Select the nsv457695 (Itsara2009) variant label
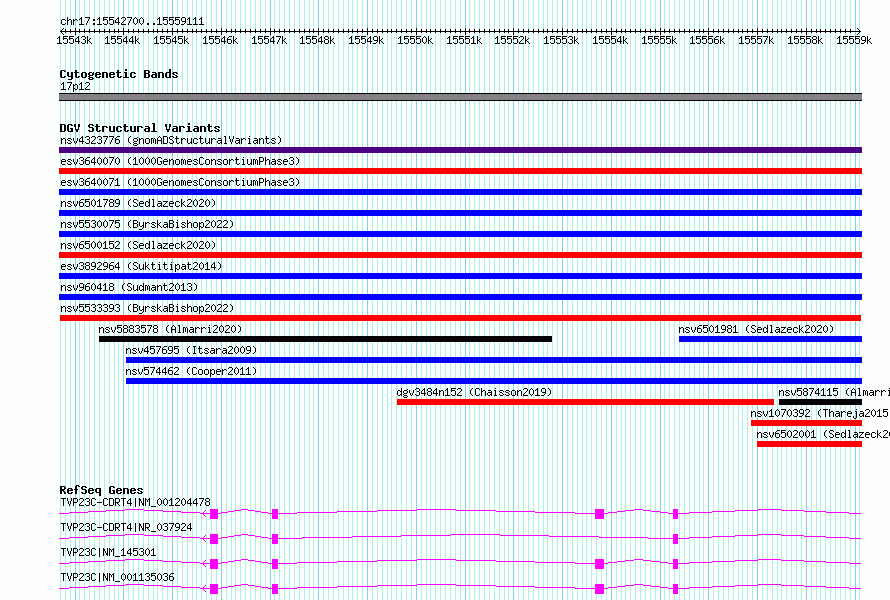The width and height of the screenshot is (890, 600). (x=191, y=350)
